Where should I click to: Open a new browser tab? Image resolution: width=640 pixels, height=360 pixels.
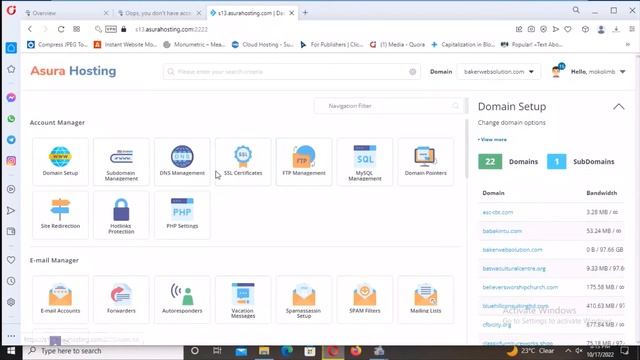[305, 13]
